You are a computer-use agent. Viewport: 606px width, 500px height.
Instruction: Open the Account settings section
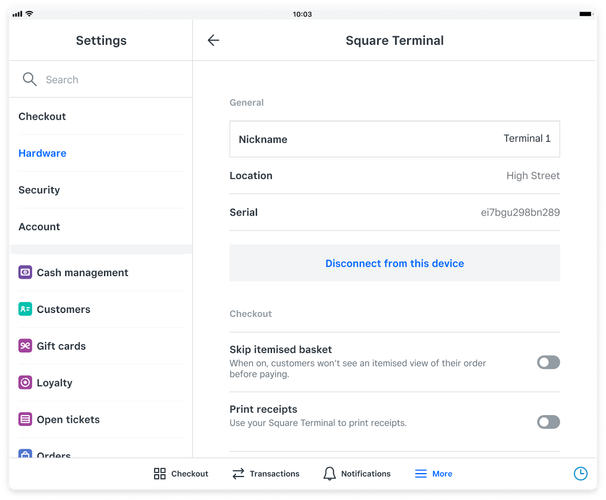pos(39,227)
